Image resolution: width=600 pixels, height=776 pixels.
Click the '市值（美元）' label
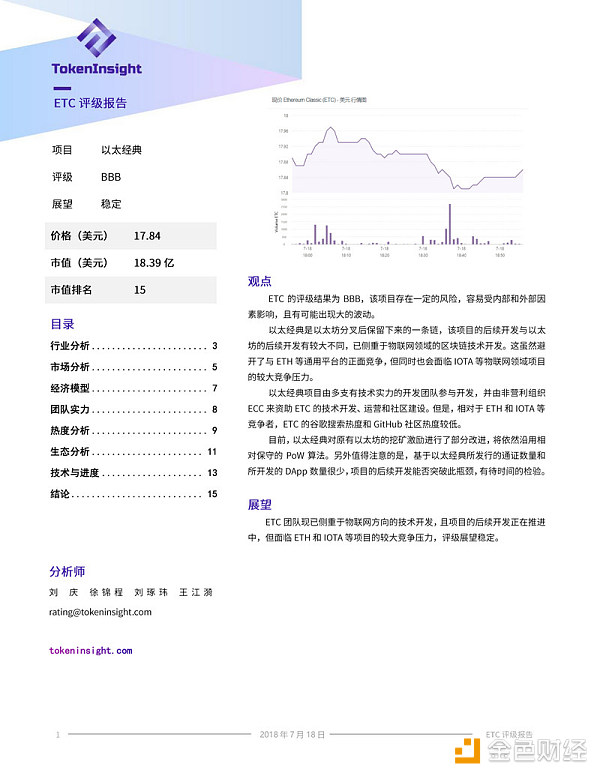point(79,263)
